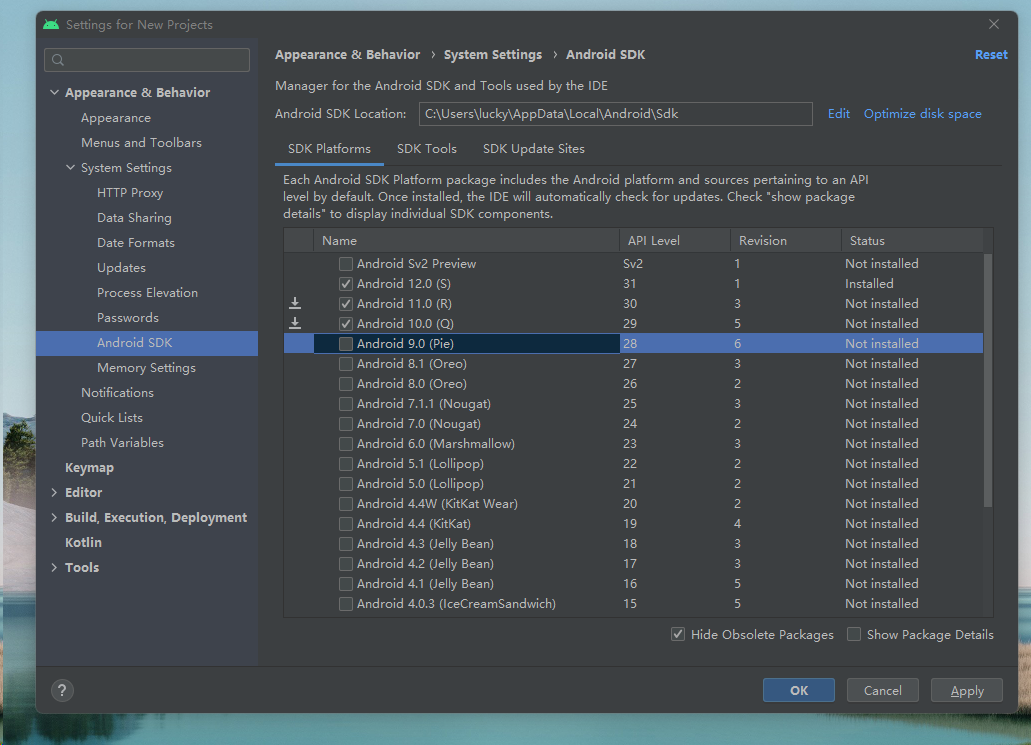Click the Android SDK Location path field

[615, 114]
